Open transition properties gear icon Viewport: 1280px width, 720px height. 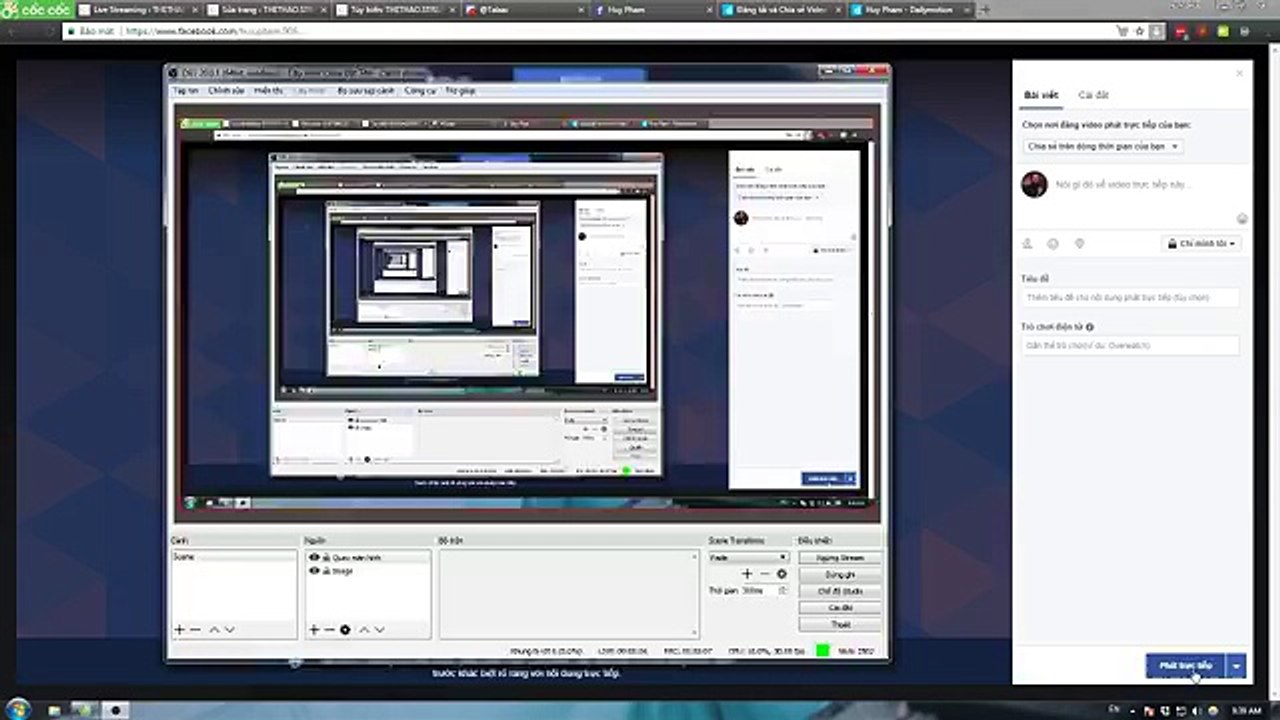point(782,574)
